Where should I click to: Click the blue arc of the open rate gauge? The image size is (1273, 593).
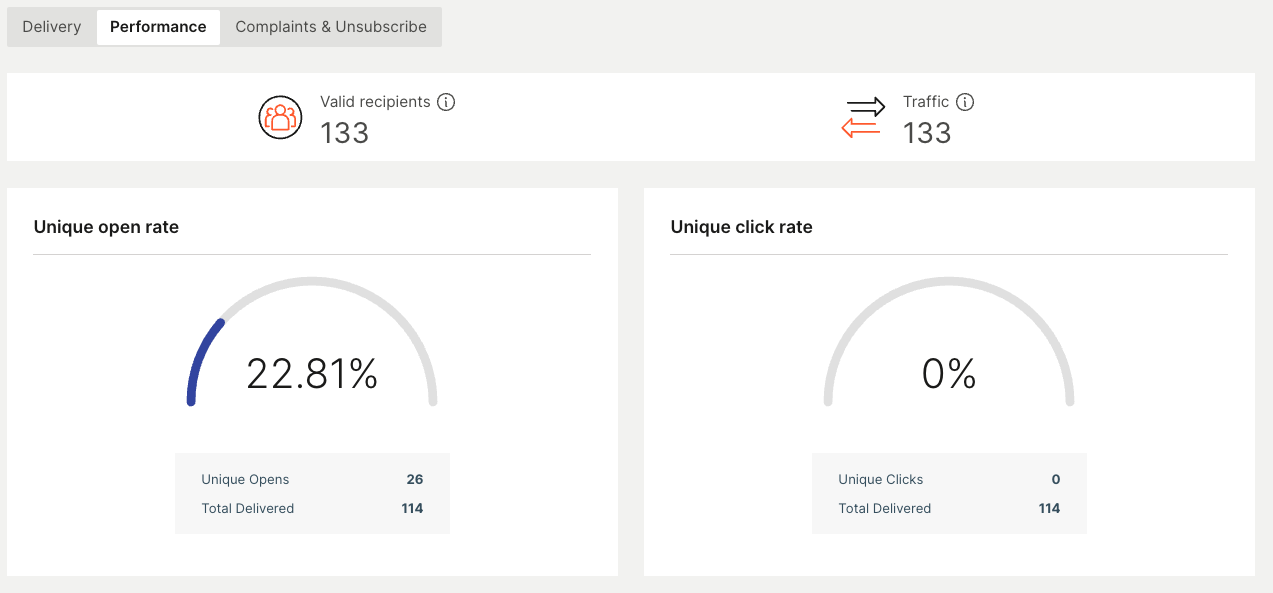198,355
